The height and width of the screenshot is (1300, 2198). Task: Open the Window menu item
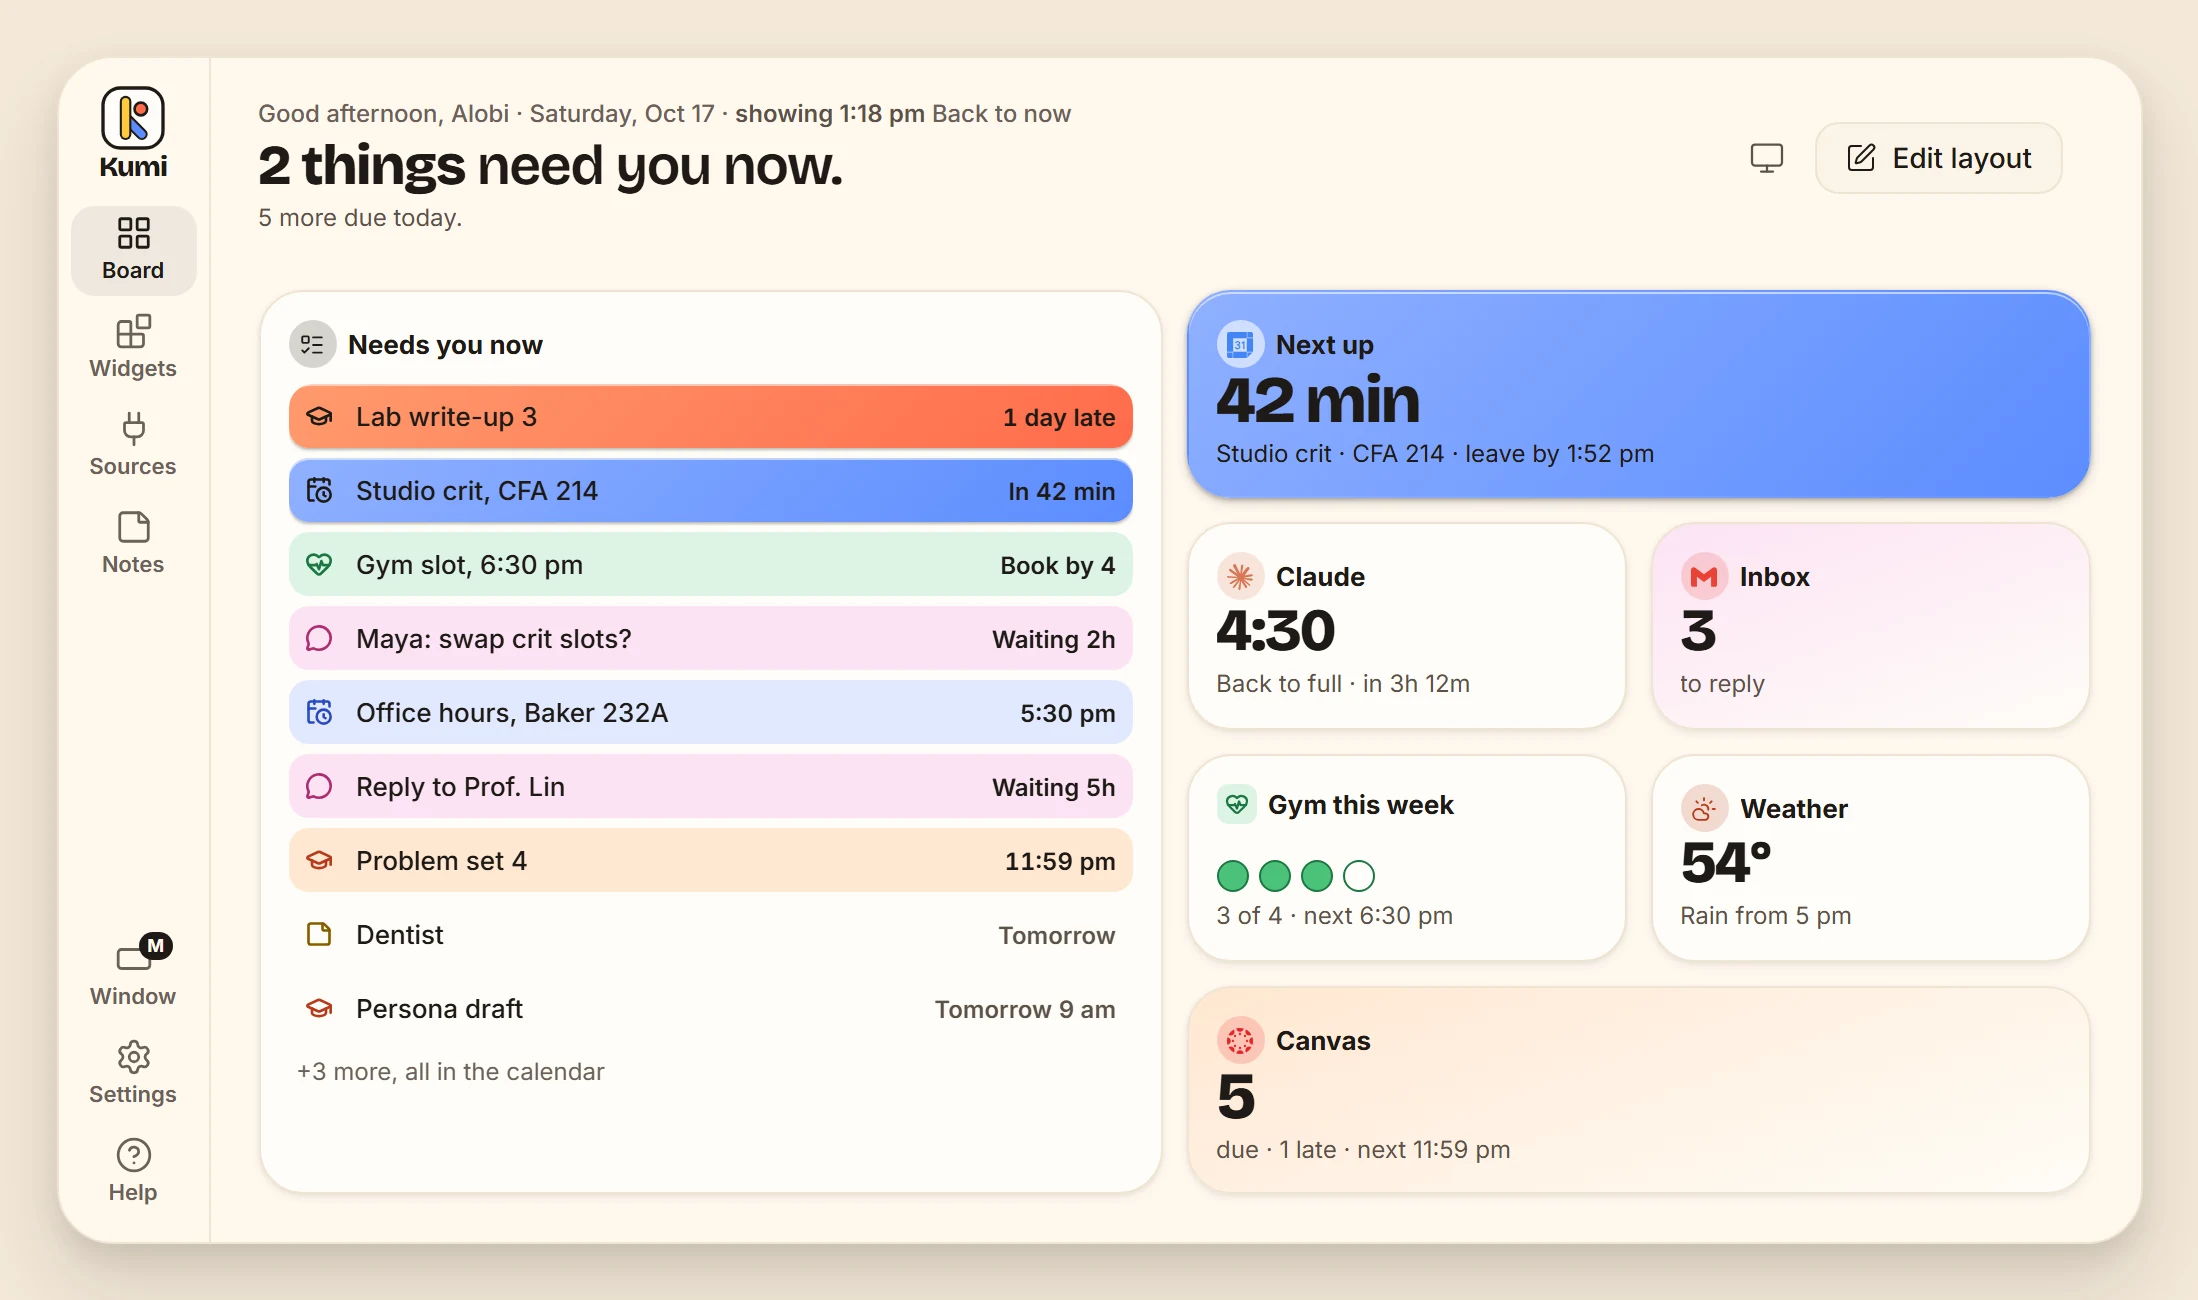(x=133, y=971)
